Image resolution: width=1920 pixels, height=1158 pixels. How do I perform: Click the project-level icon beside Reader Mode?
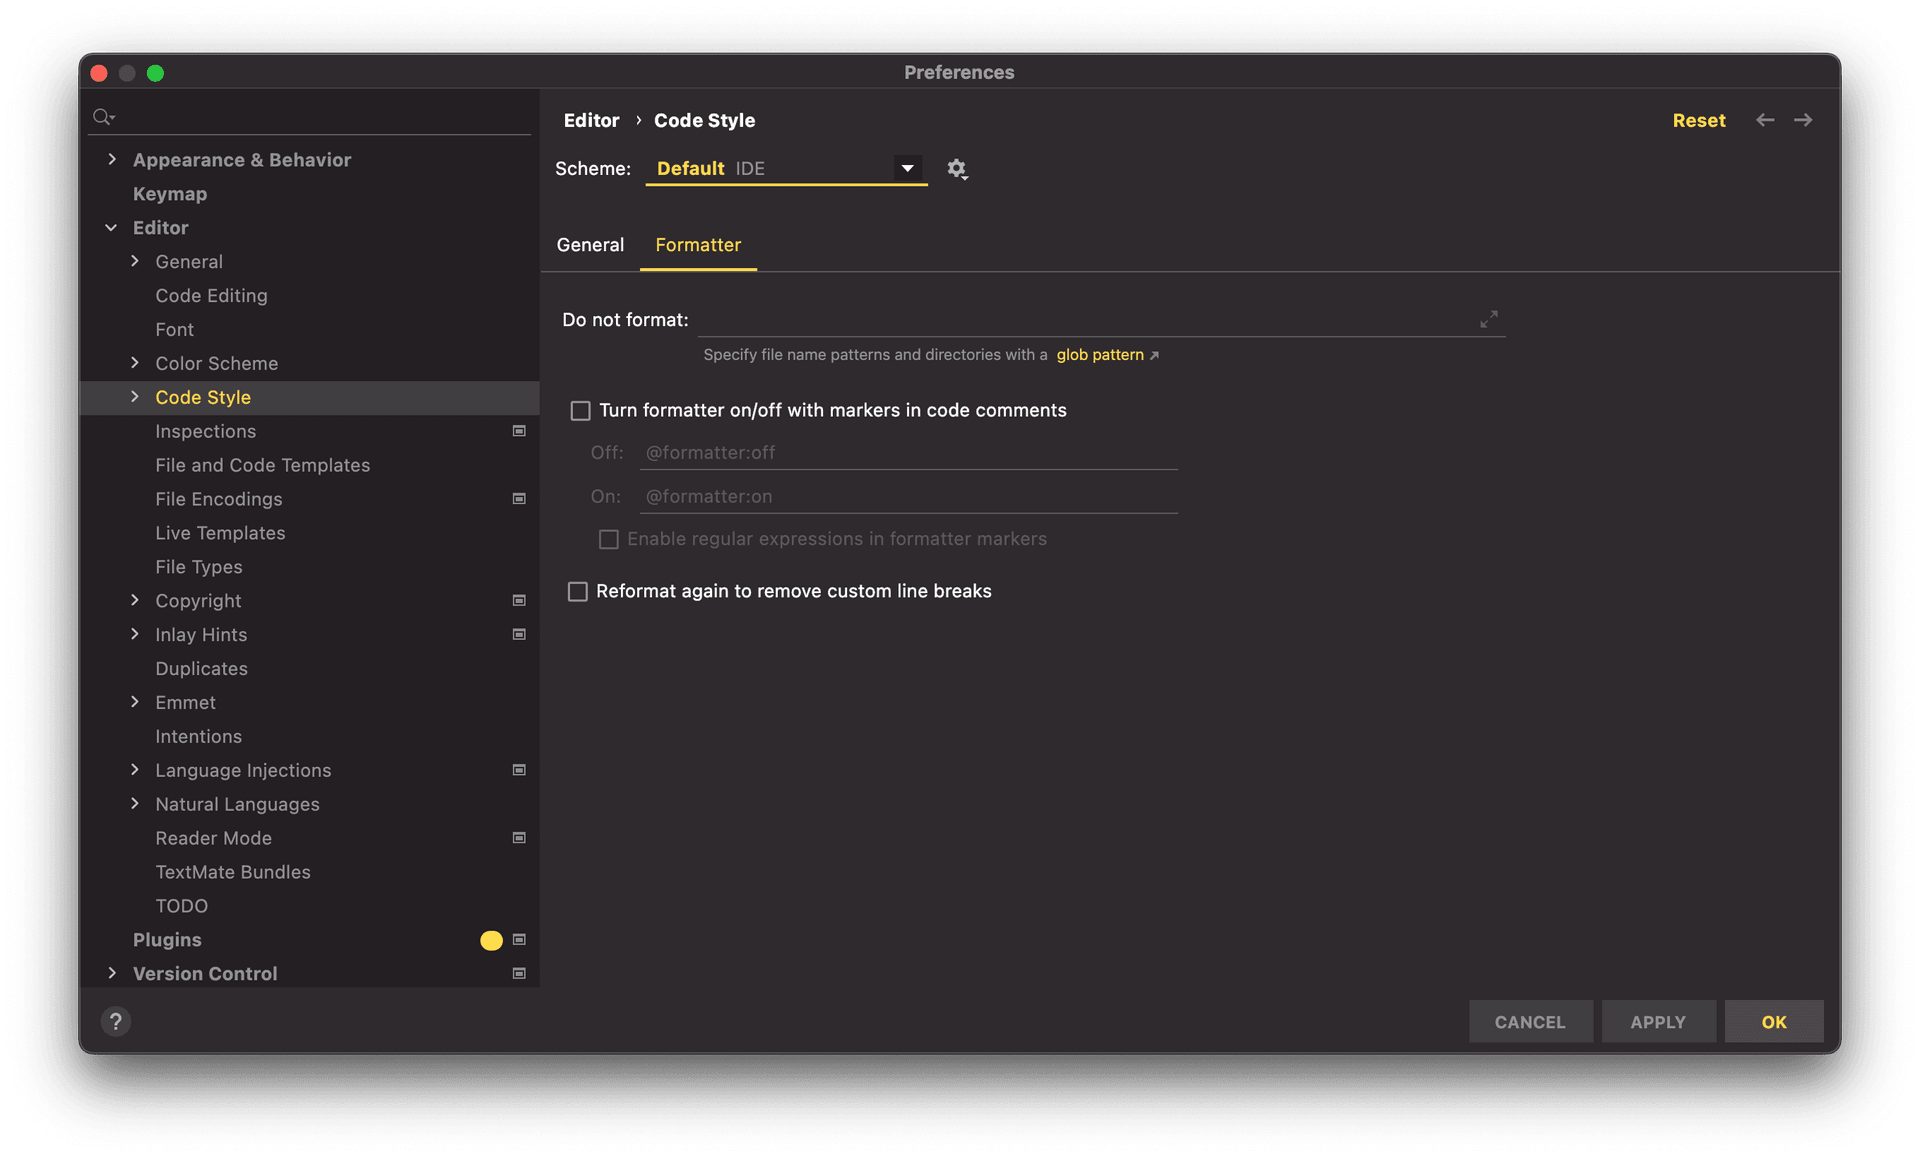tap(519, 838)
